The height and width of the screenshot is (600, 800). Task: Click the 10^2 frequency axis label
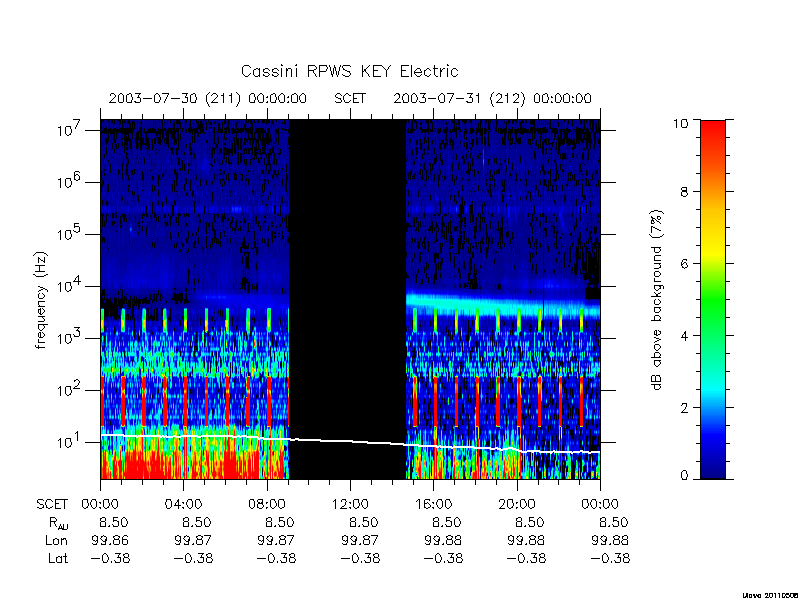(x=70, y=388)
